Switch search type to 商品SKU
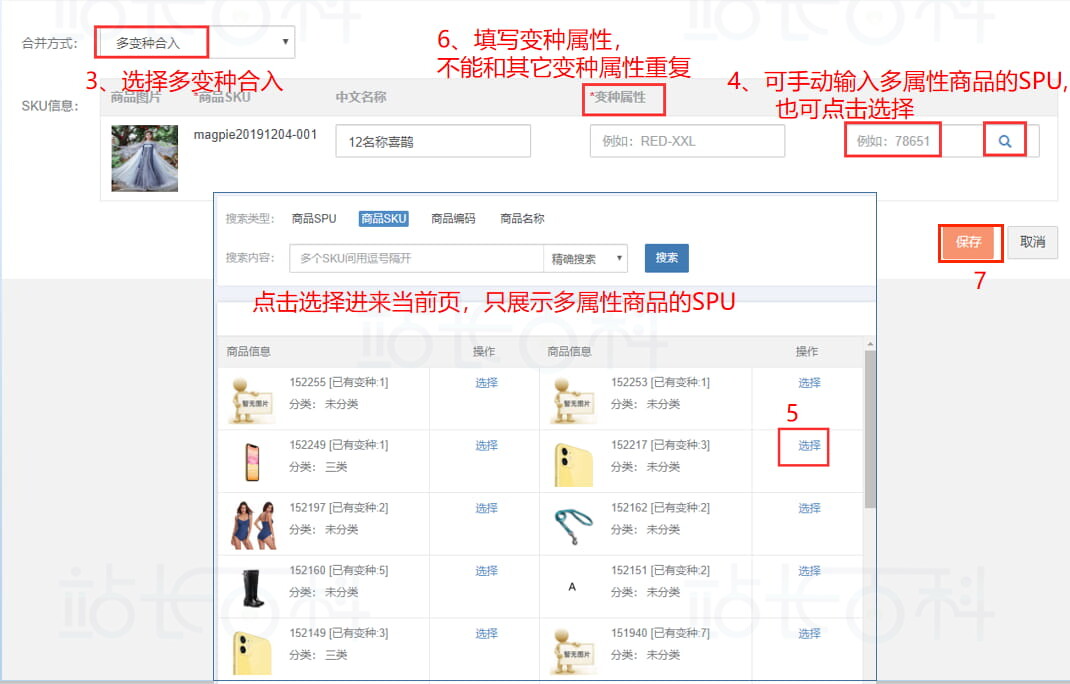 (x=384, y=218)
